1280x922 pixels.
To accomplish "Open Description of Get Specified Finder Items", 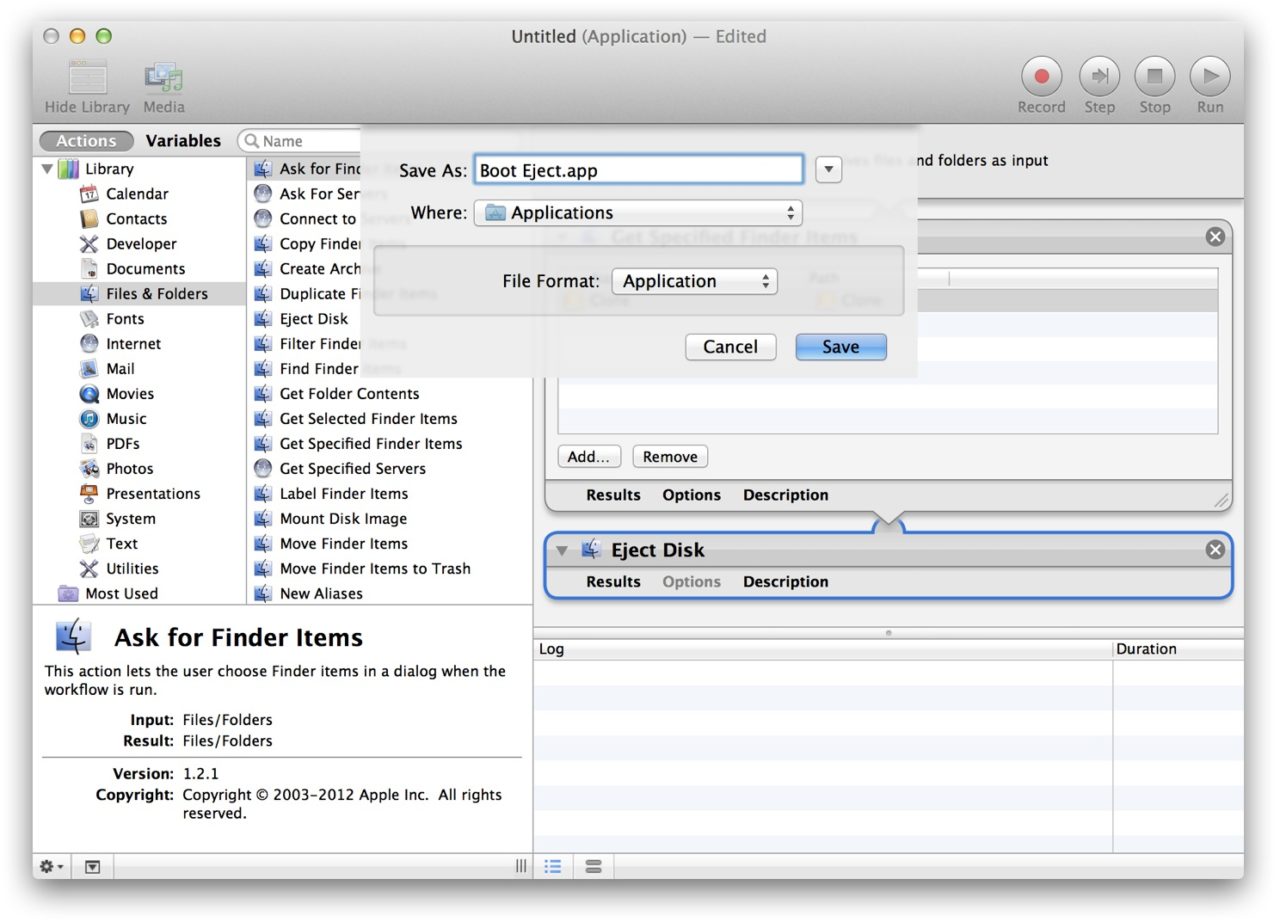I will tap(785, 495).
